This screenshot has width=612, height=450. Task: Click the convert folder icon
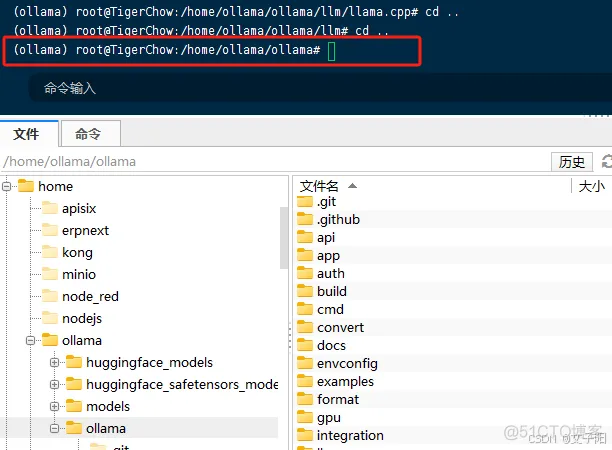305,327
